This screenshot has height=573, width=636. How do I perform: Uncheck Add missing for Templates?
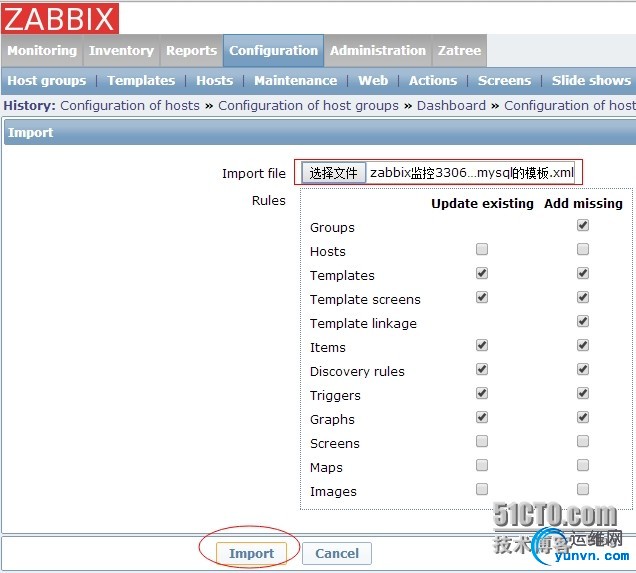(583, 273)
